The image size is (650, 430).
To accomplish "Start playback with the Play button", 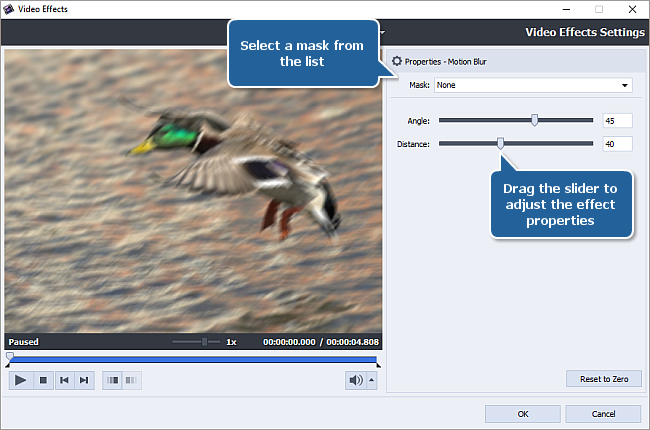I will coord(20,380).
